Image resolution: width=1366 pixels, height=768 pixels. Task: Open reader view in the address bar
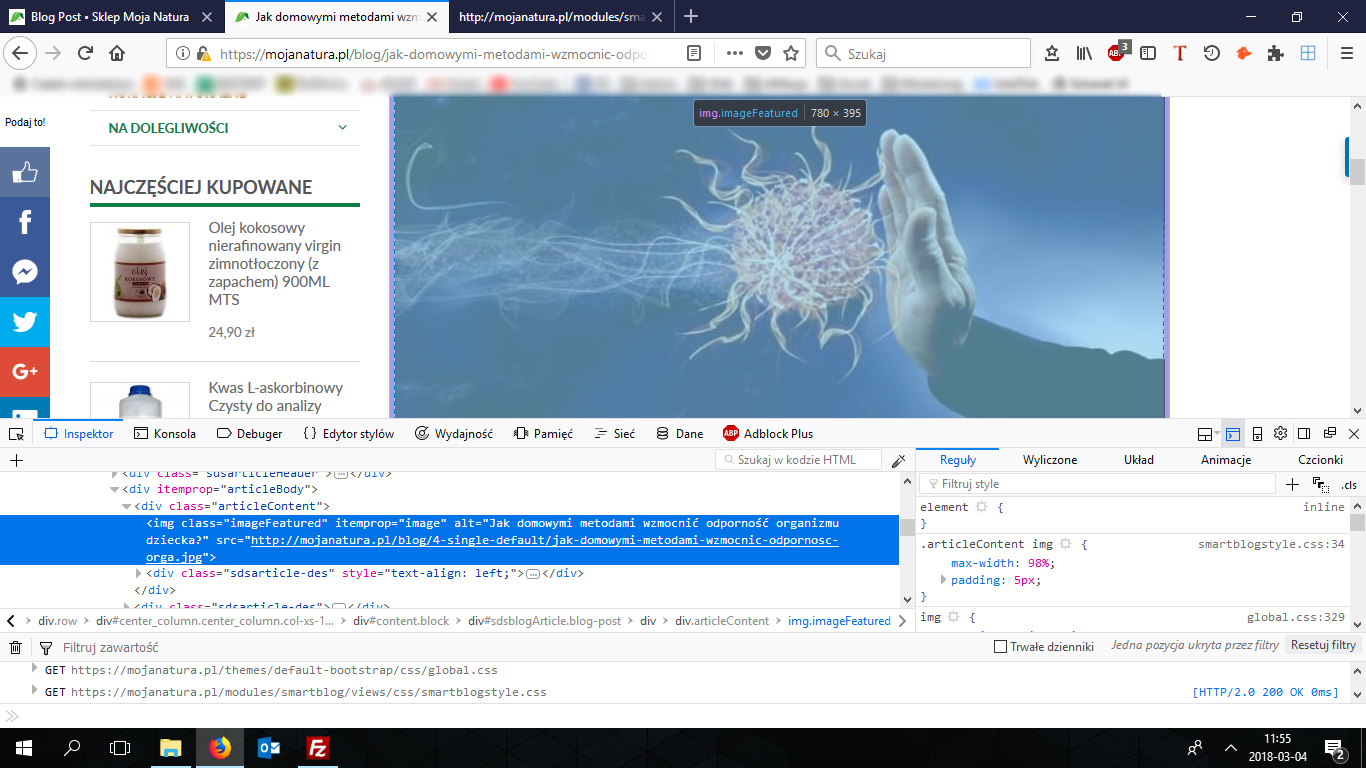pos(695,53)
